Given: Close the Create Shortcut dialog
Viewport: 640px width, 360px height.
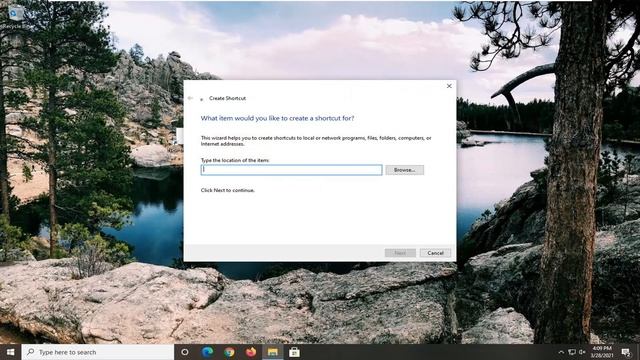Looking at the screenshot, I should click(449, 86).
